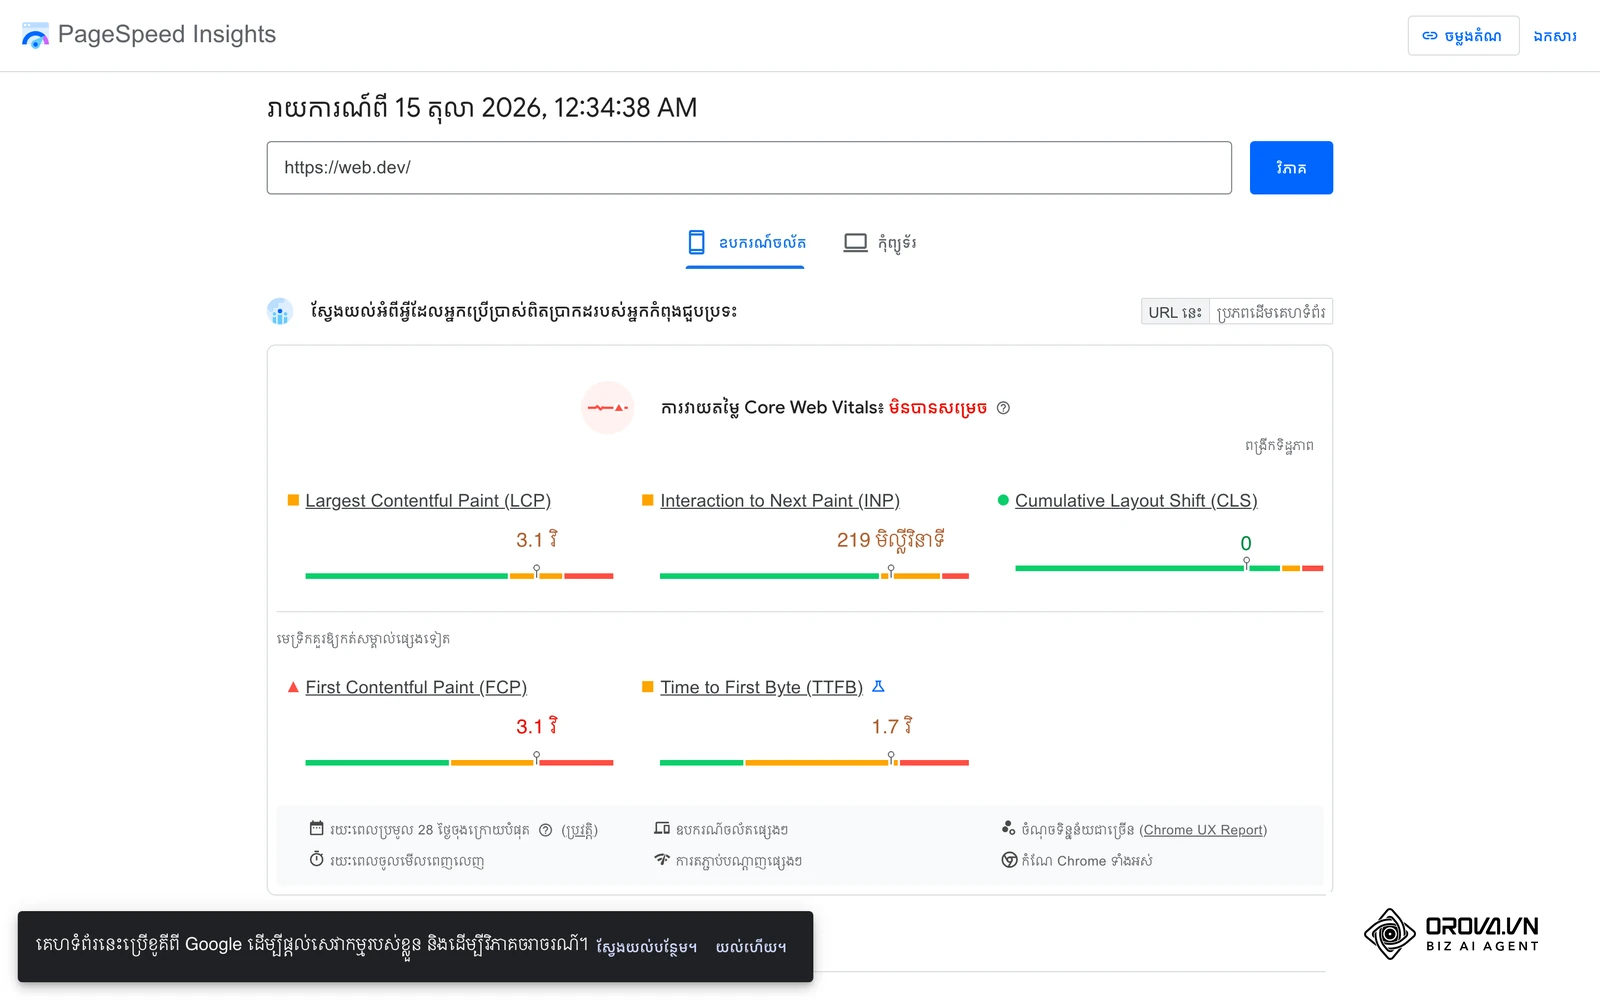This screenshot has width=1600, height=1000.
Task: Open the Cumulative Layout Shift (CLS) link
Action: coord(1136,501)
